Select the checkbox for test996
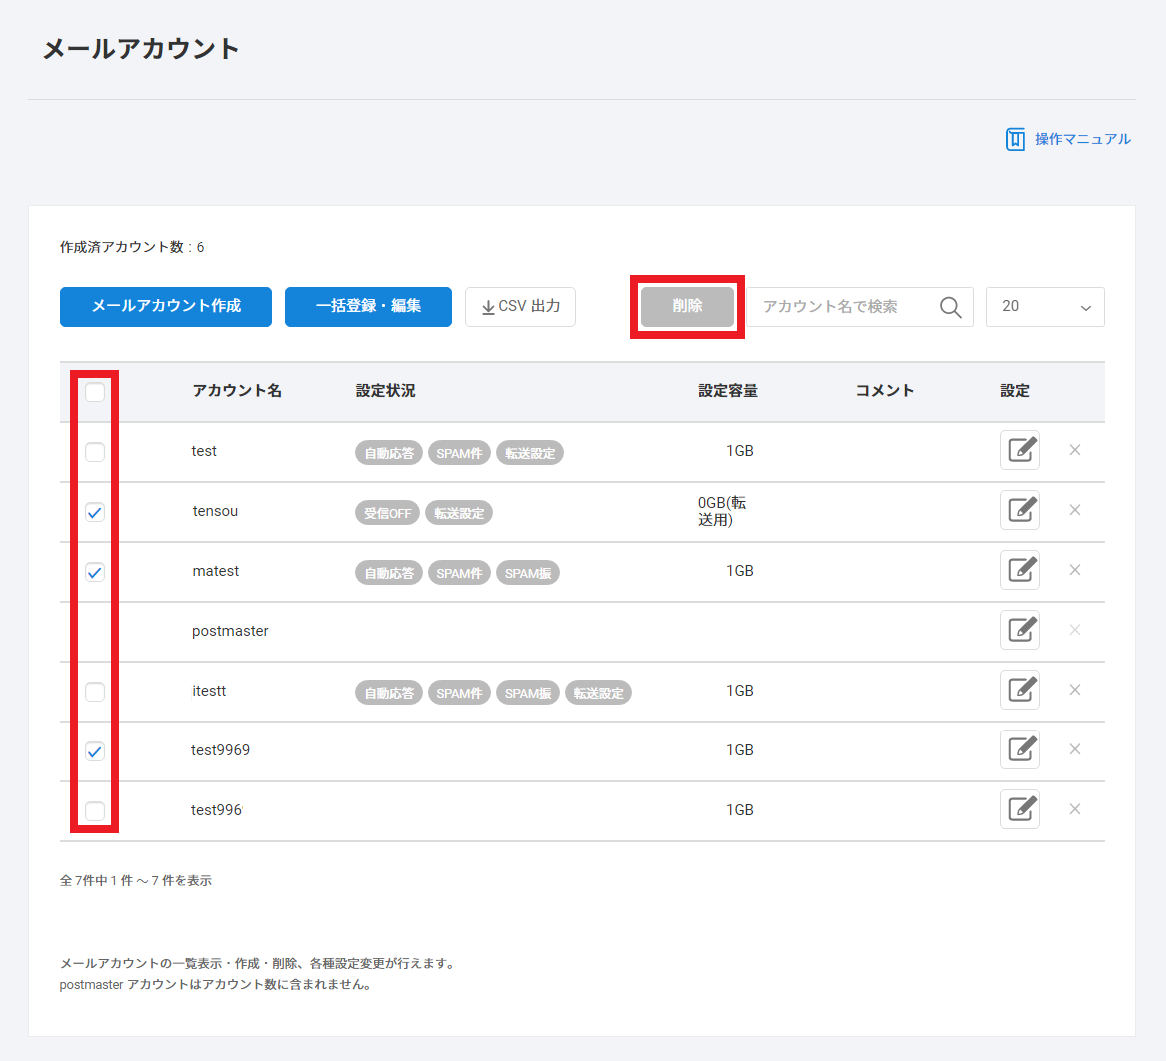The height and width of the screenshot is (1061, 1166). click(x=95, y=810)
